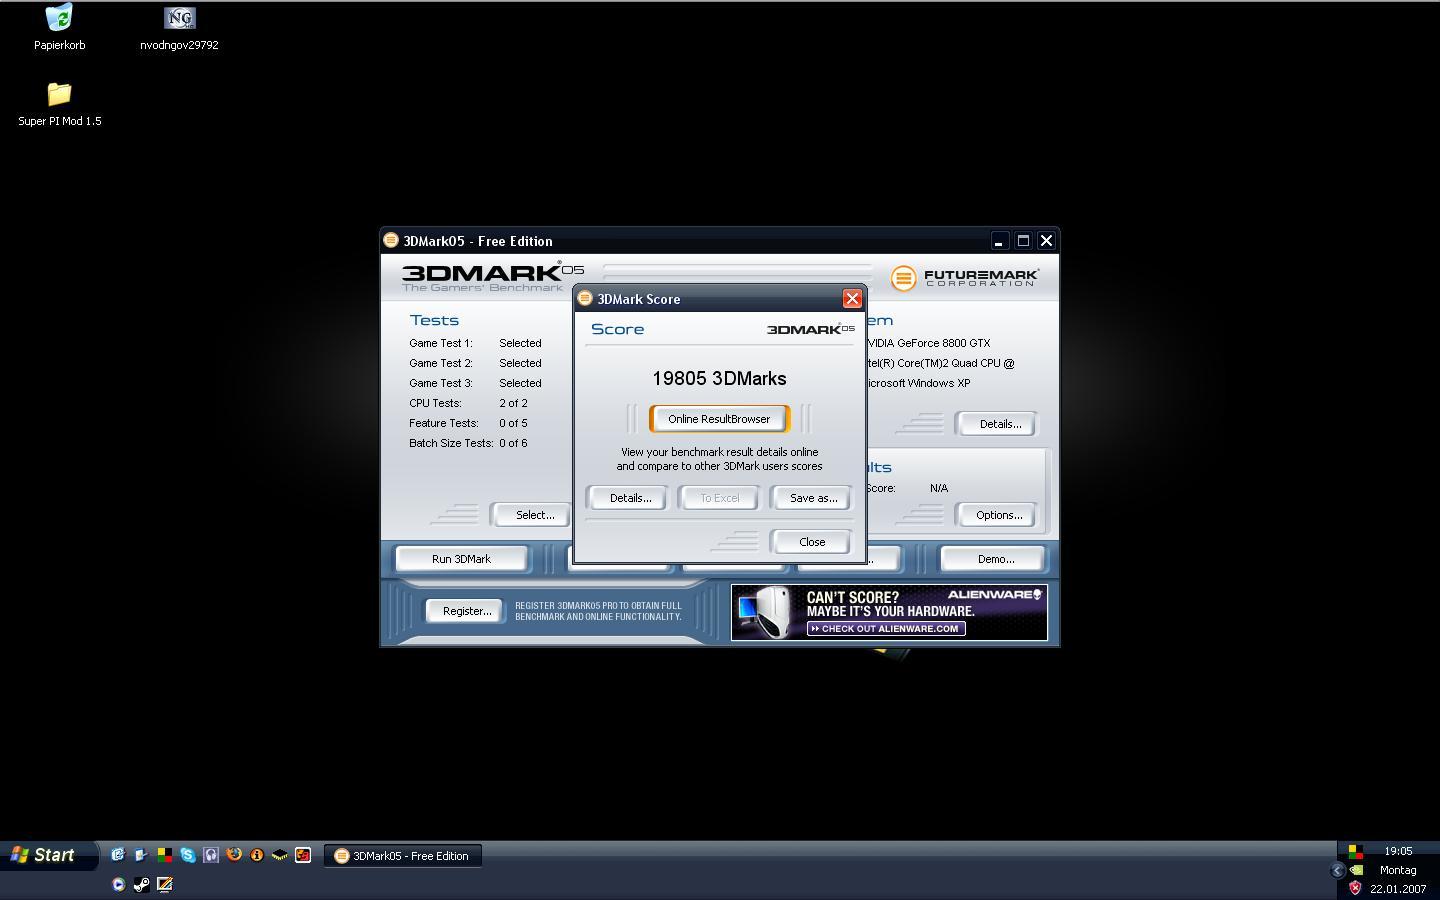This screenshot has height=900, width=1440.
Task: Launch Steam from the quick launch bar
Action: 141,884
